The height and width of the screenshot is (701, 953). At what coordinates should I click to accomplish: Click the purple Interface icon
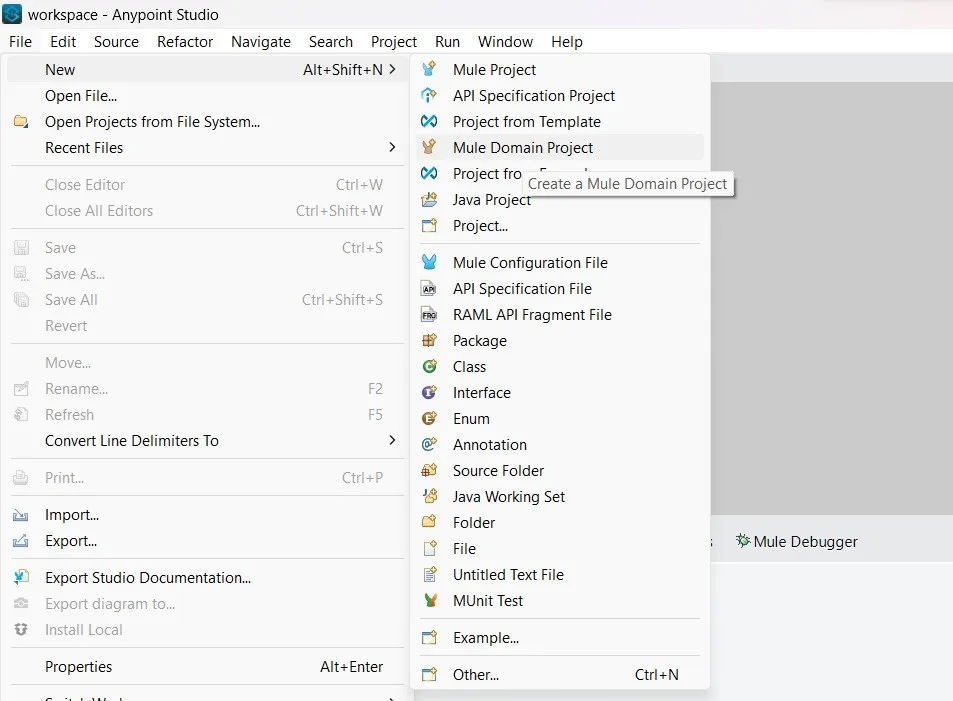pos(429,393)
